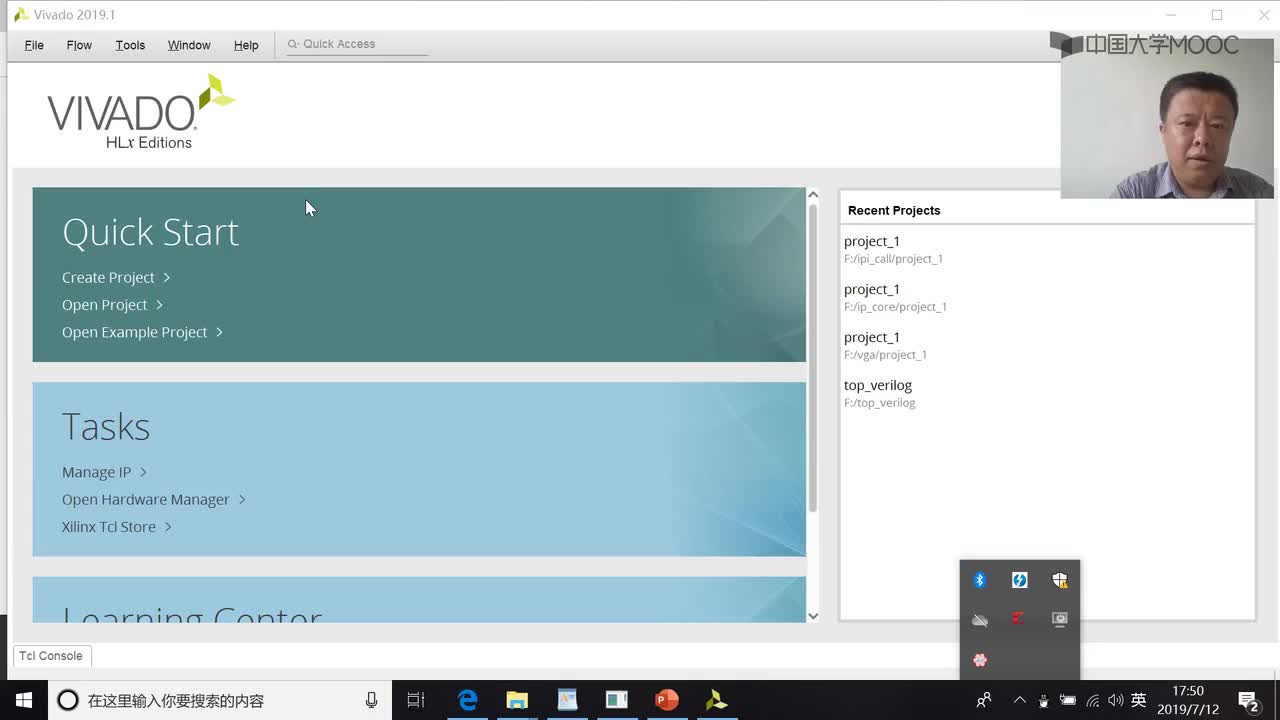Click the chevron next to Open Hardware Manager
This screenshot has width=1280, height=720.
(242, 499)
